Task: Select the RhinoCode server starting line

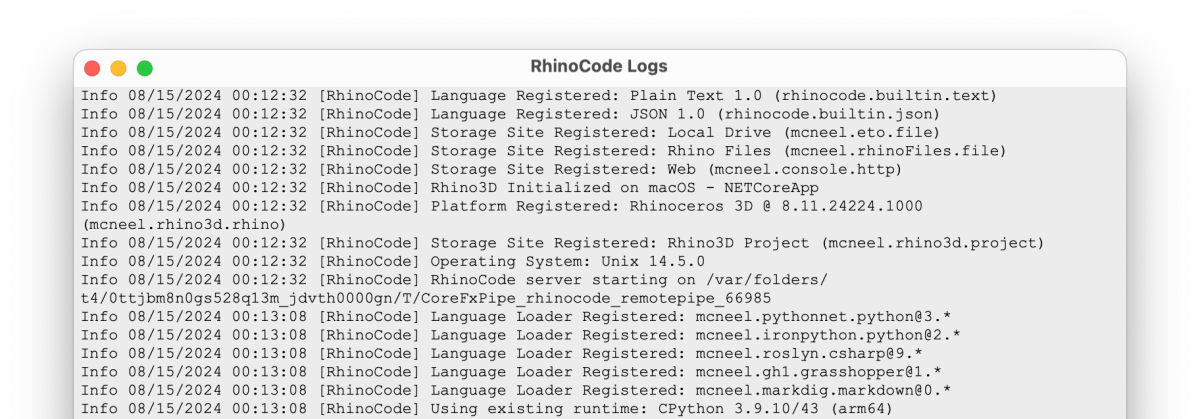Action: [455, 279]
